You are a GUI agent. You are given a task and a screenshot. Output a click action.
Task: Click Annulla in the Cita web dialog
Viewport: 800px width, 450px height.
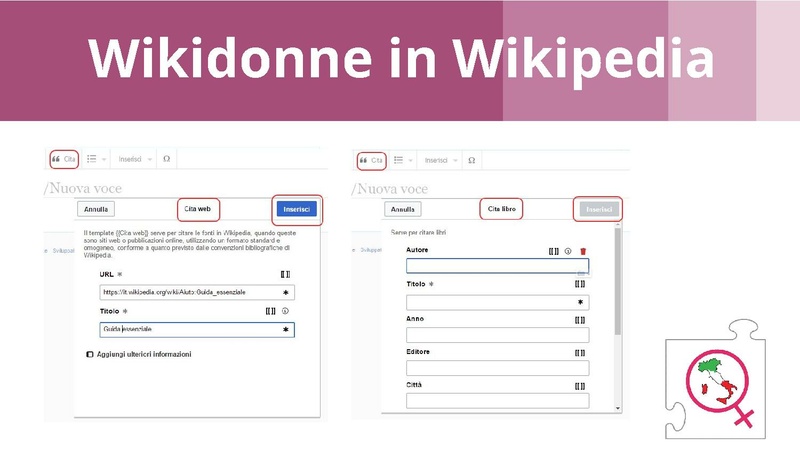tap(96, 209)
